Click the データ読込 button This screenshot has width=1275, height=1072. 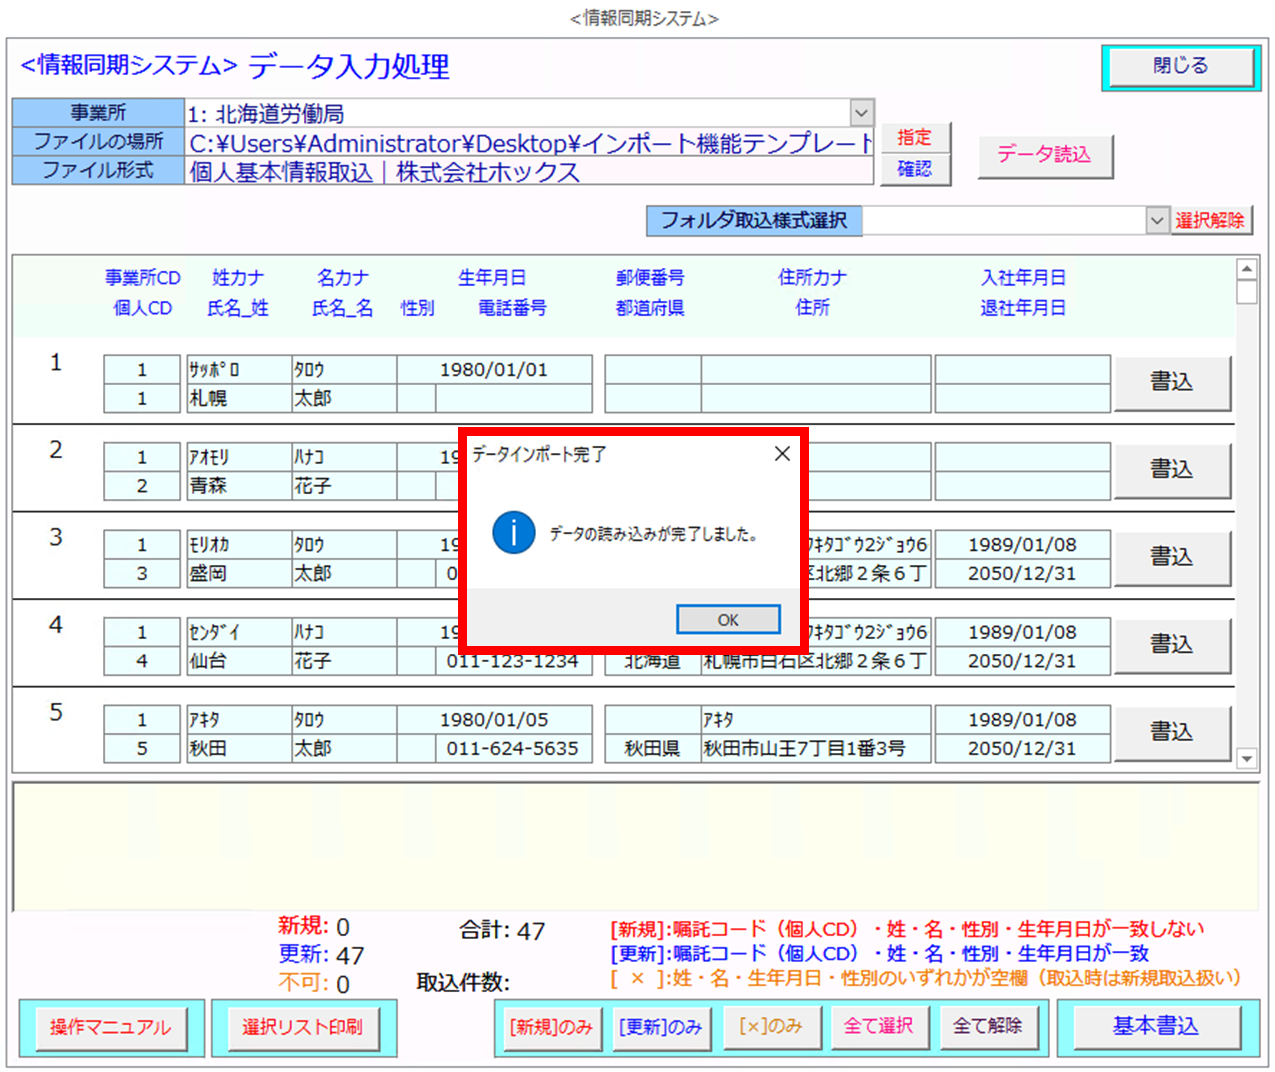tap(1044, 155)
